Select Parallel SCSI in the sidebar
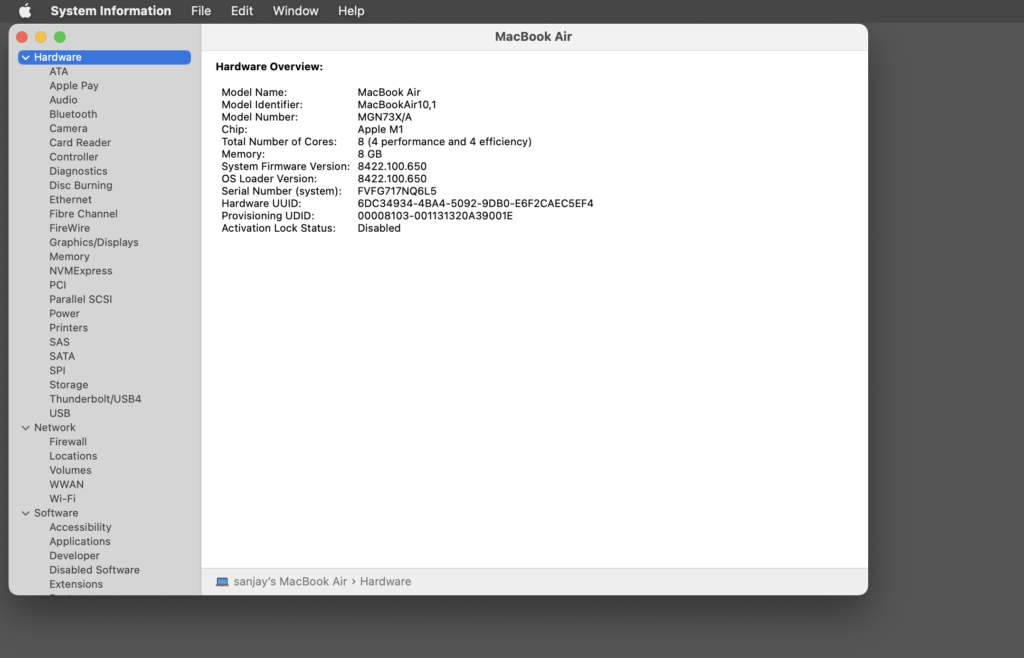The height and width of the screenshot is (658, 1024). (x=81, y=300)
